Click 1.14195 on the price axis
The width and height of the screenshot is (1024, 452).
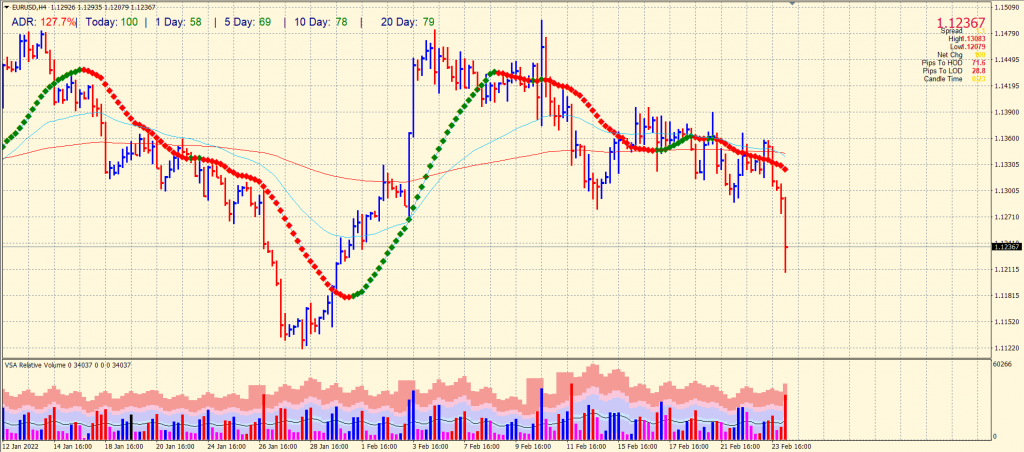1006,86
